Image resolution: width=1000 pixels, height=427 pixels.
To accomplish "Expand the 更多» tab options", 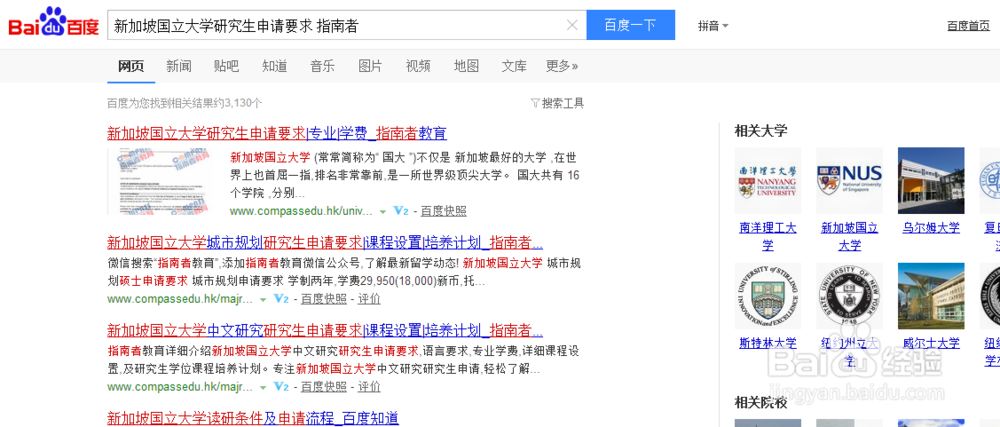I will (x=562, y=66).
